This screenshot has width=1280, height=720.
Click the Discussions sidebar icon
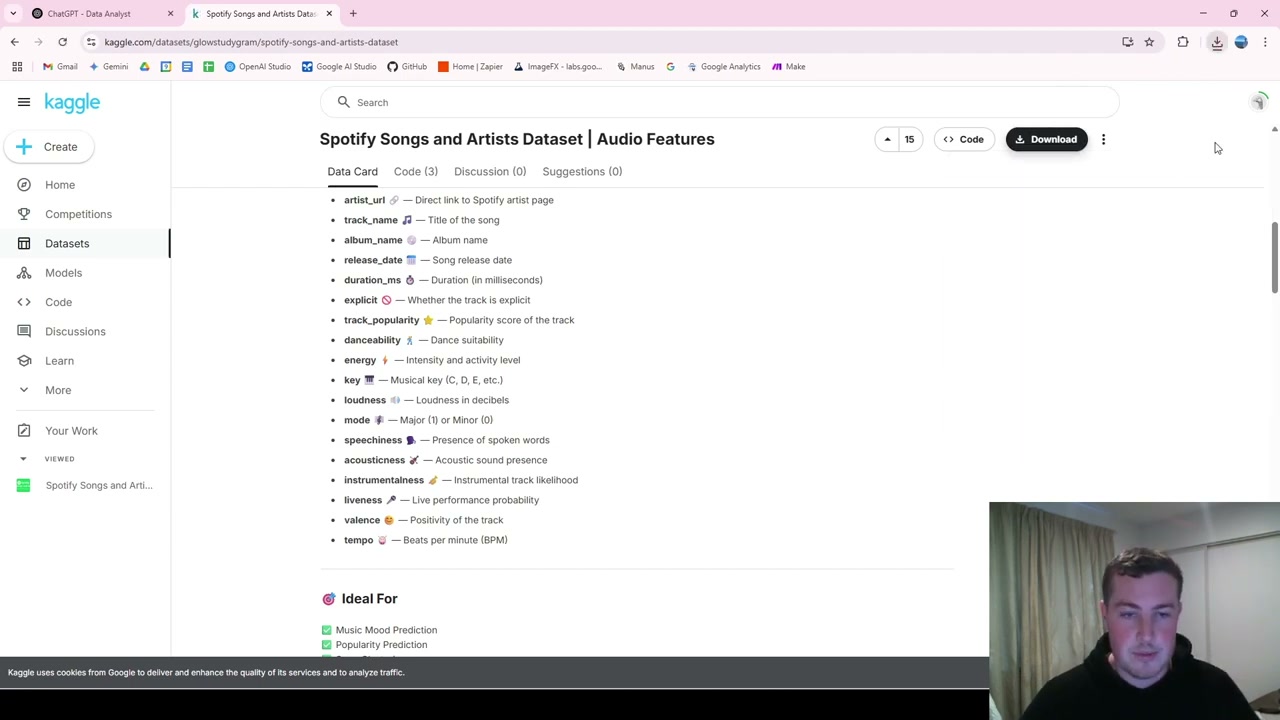pos(24,331)
